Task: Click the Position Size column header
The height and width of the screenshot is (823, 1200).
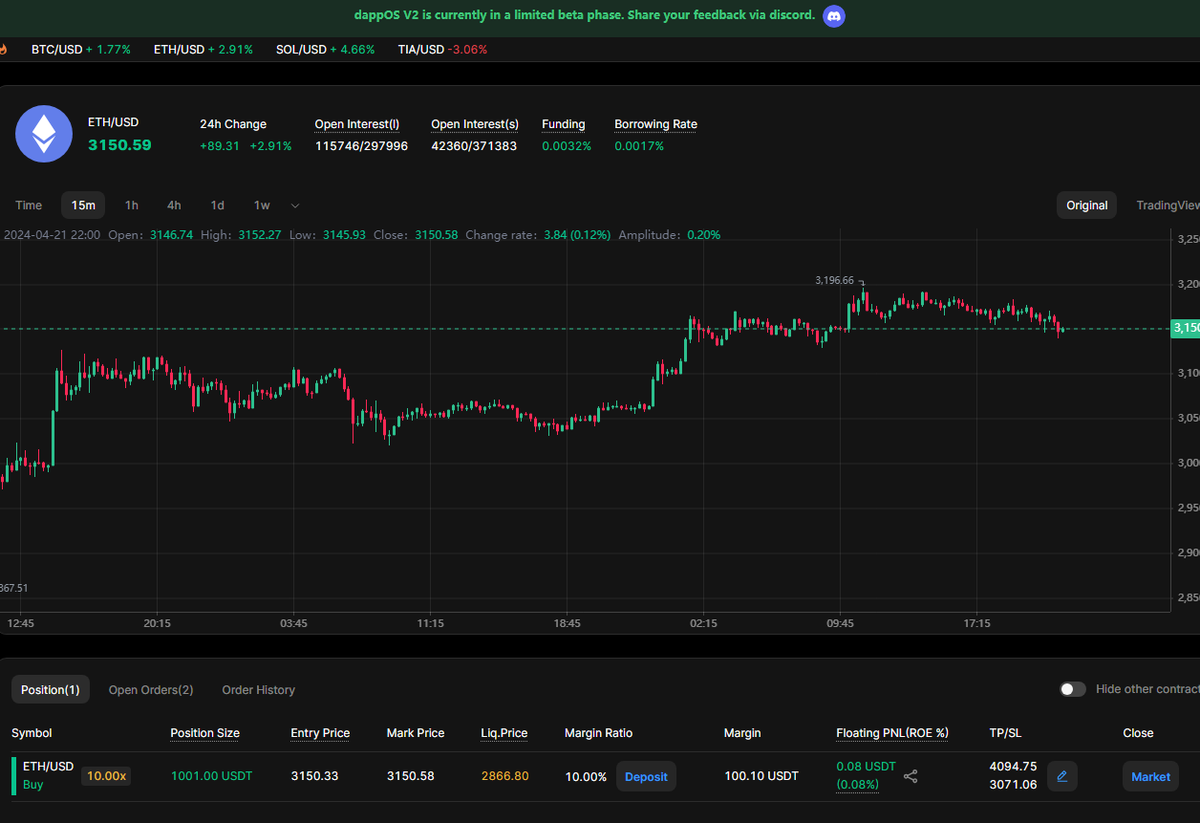Action: pos(205,733)
